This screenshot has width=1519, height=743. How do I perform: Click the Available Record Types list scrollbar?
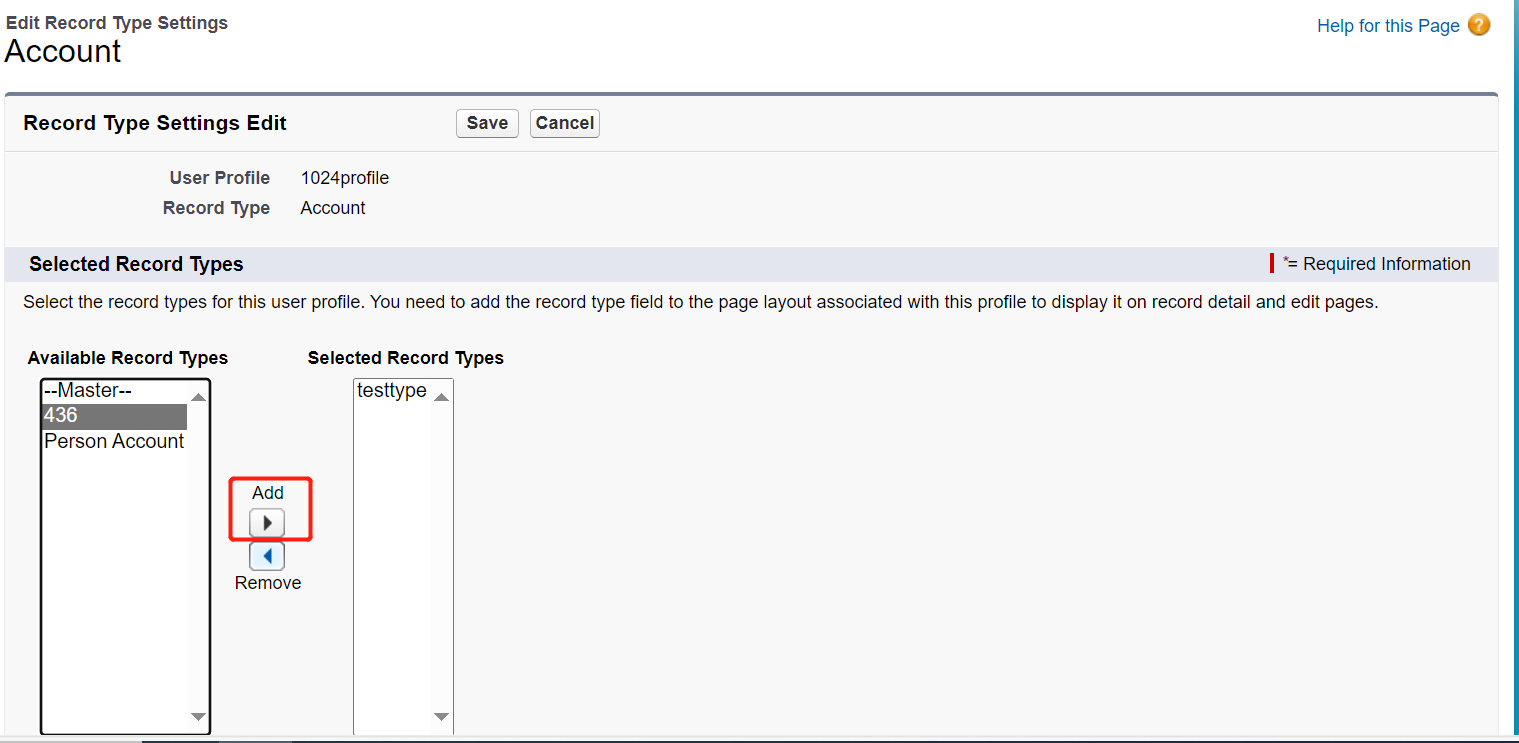[198, 555]
